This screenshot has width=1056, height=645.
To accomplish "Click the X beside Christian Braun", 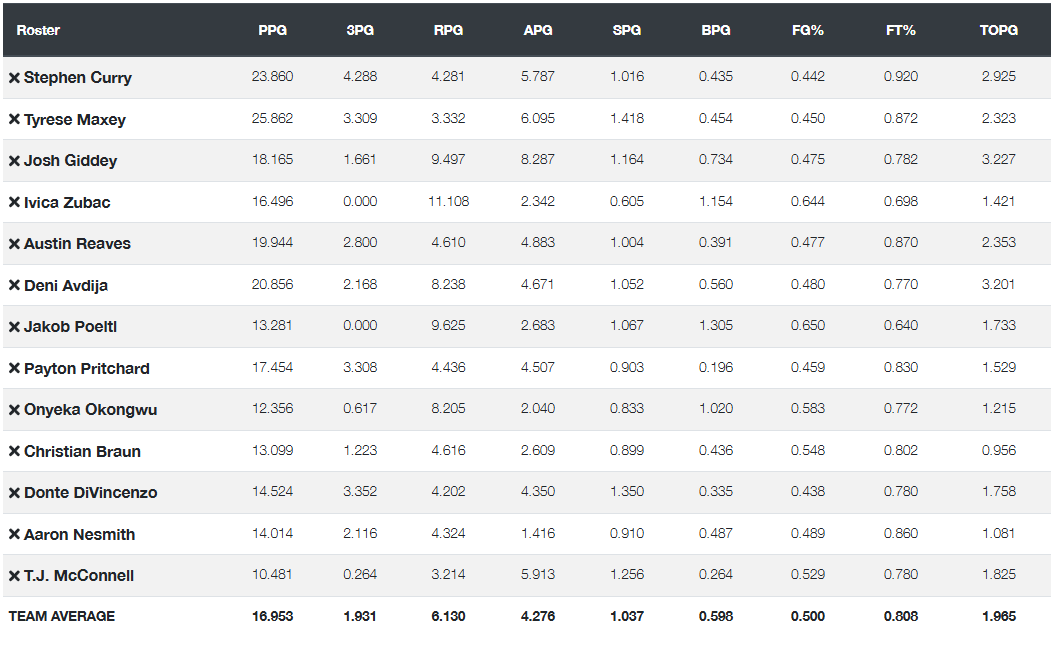I will tap(14, 451).
